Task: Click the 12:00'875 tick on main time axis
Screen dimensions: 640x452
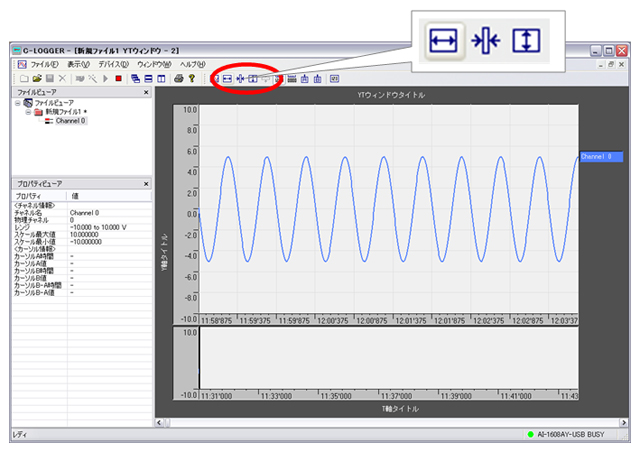Action: 372,321
